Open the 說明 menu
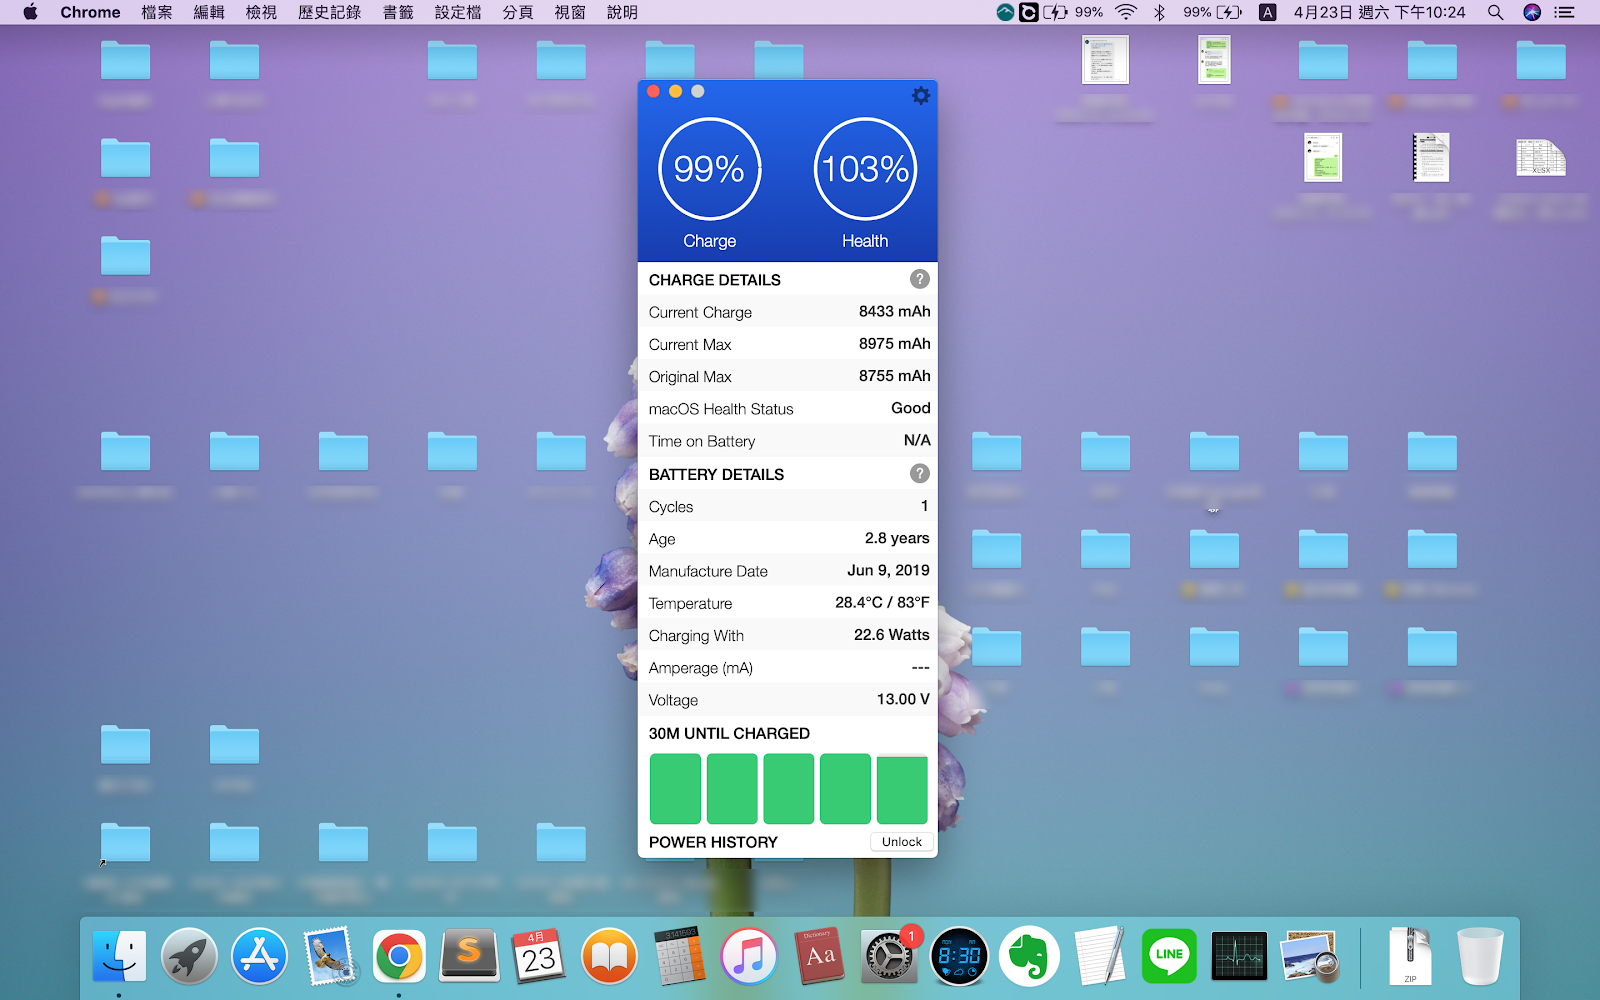 (622, 12)
